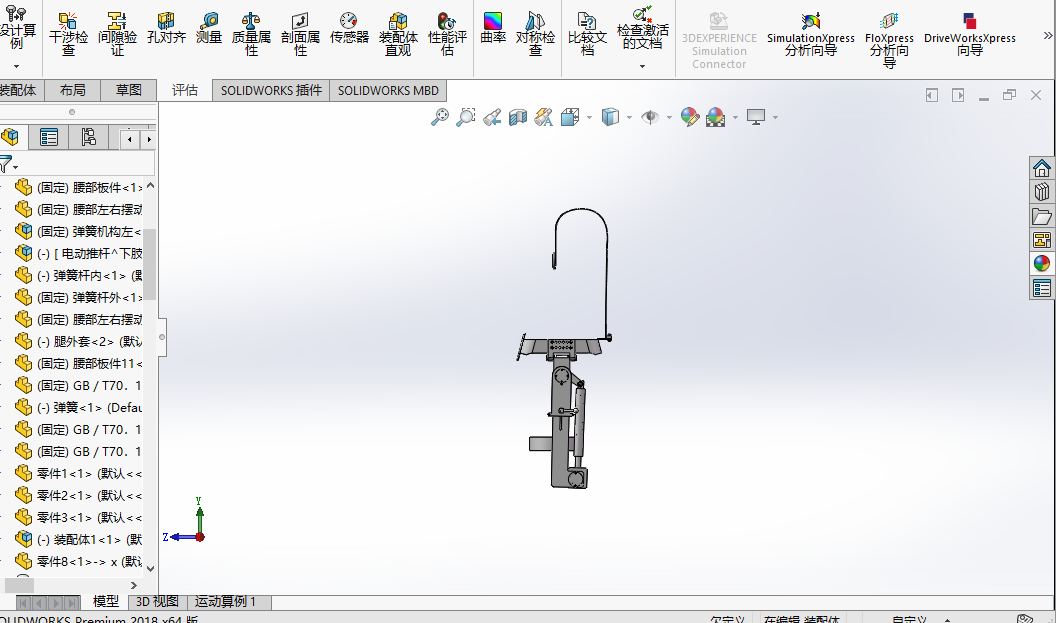
Task: Expand the Hide/Show Items dropdown arrow
Action: 669,118
